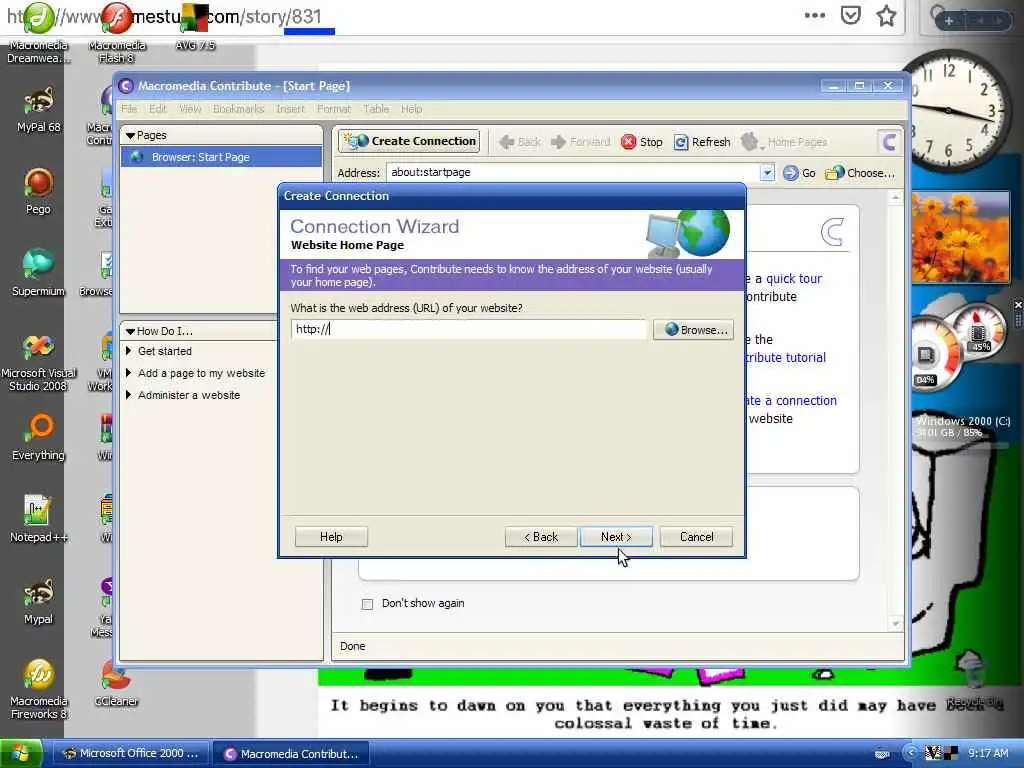
Task: Click the disabled Home Pages toolbar button
Action: pos(785,142)
